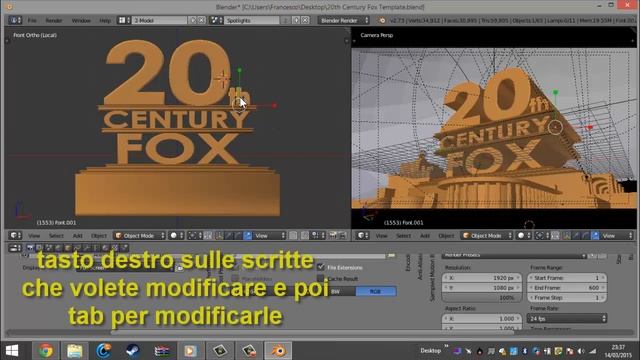640x360 pixels.
Task: Click the Start Frame value field
Action: pyautogui.click(x=567, y=278)
